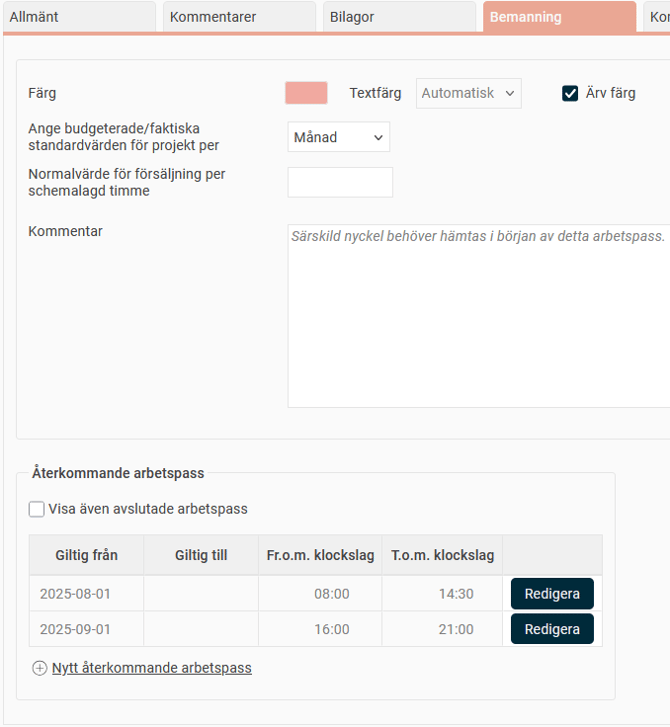
Task: Switch to the Allmänt tab
Action: 78,17
